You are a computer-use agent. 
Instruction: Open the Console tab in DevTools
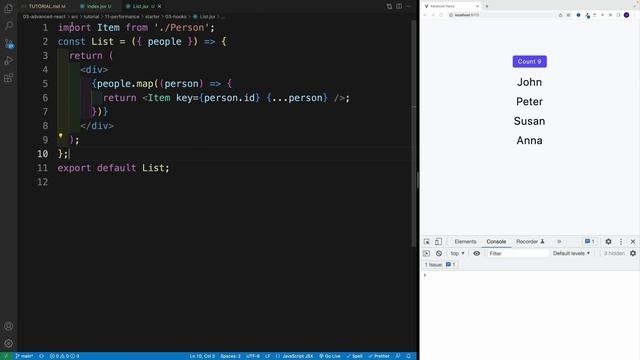coord(496,242)
